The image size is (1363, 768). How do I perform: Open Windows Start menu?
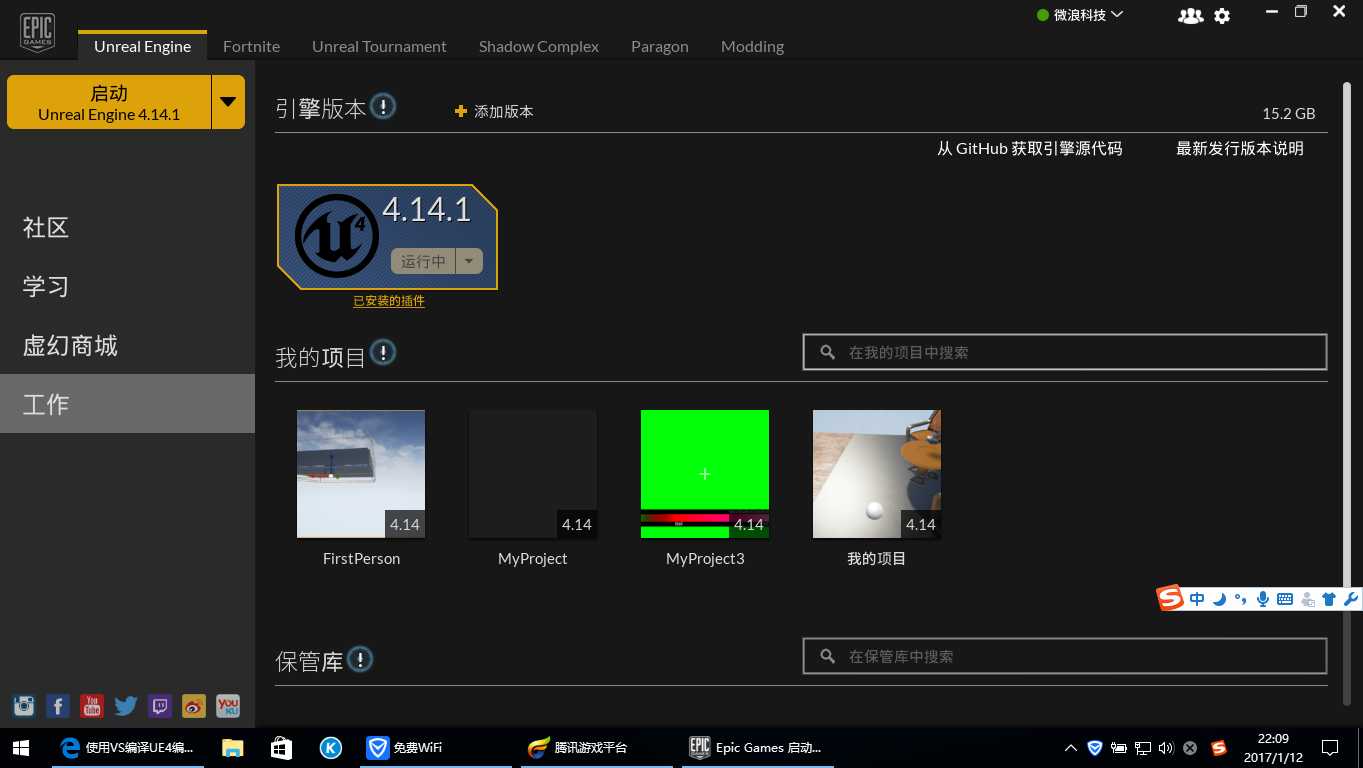click(20, 747)
